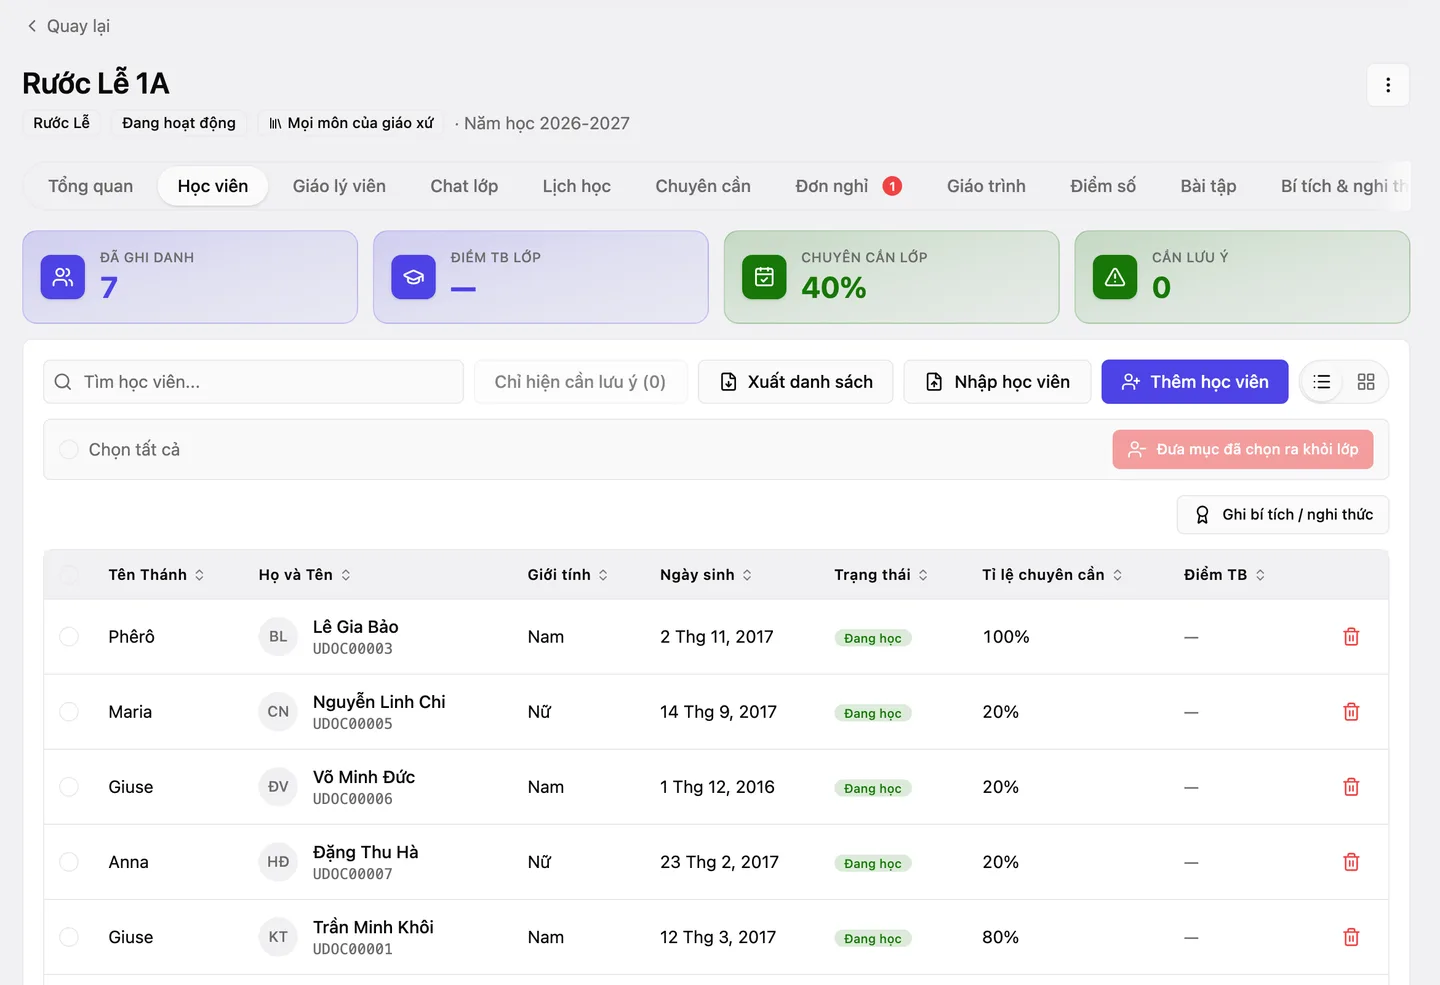Sort table by Ngày sinh column
Image resolution: width=1440 pixels, height=985 pixels.
(706, 575)
